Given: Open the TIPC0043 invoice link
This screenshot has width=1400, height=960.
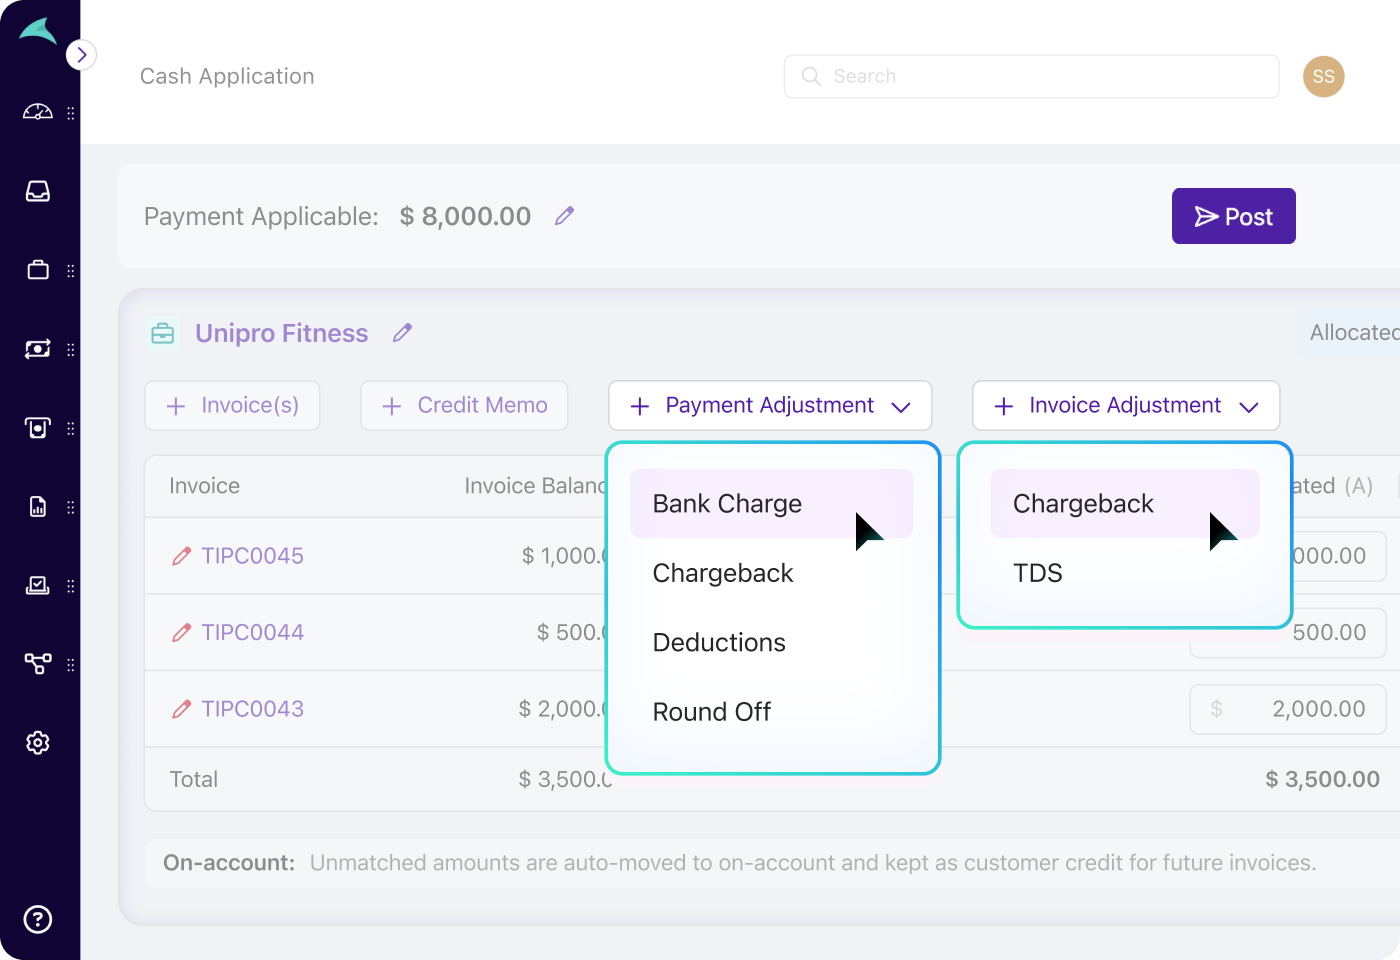Looking at the screenshot, I should click(252, 709).
